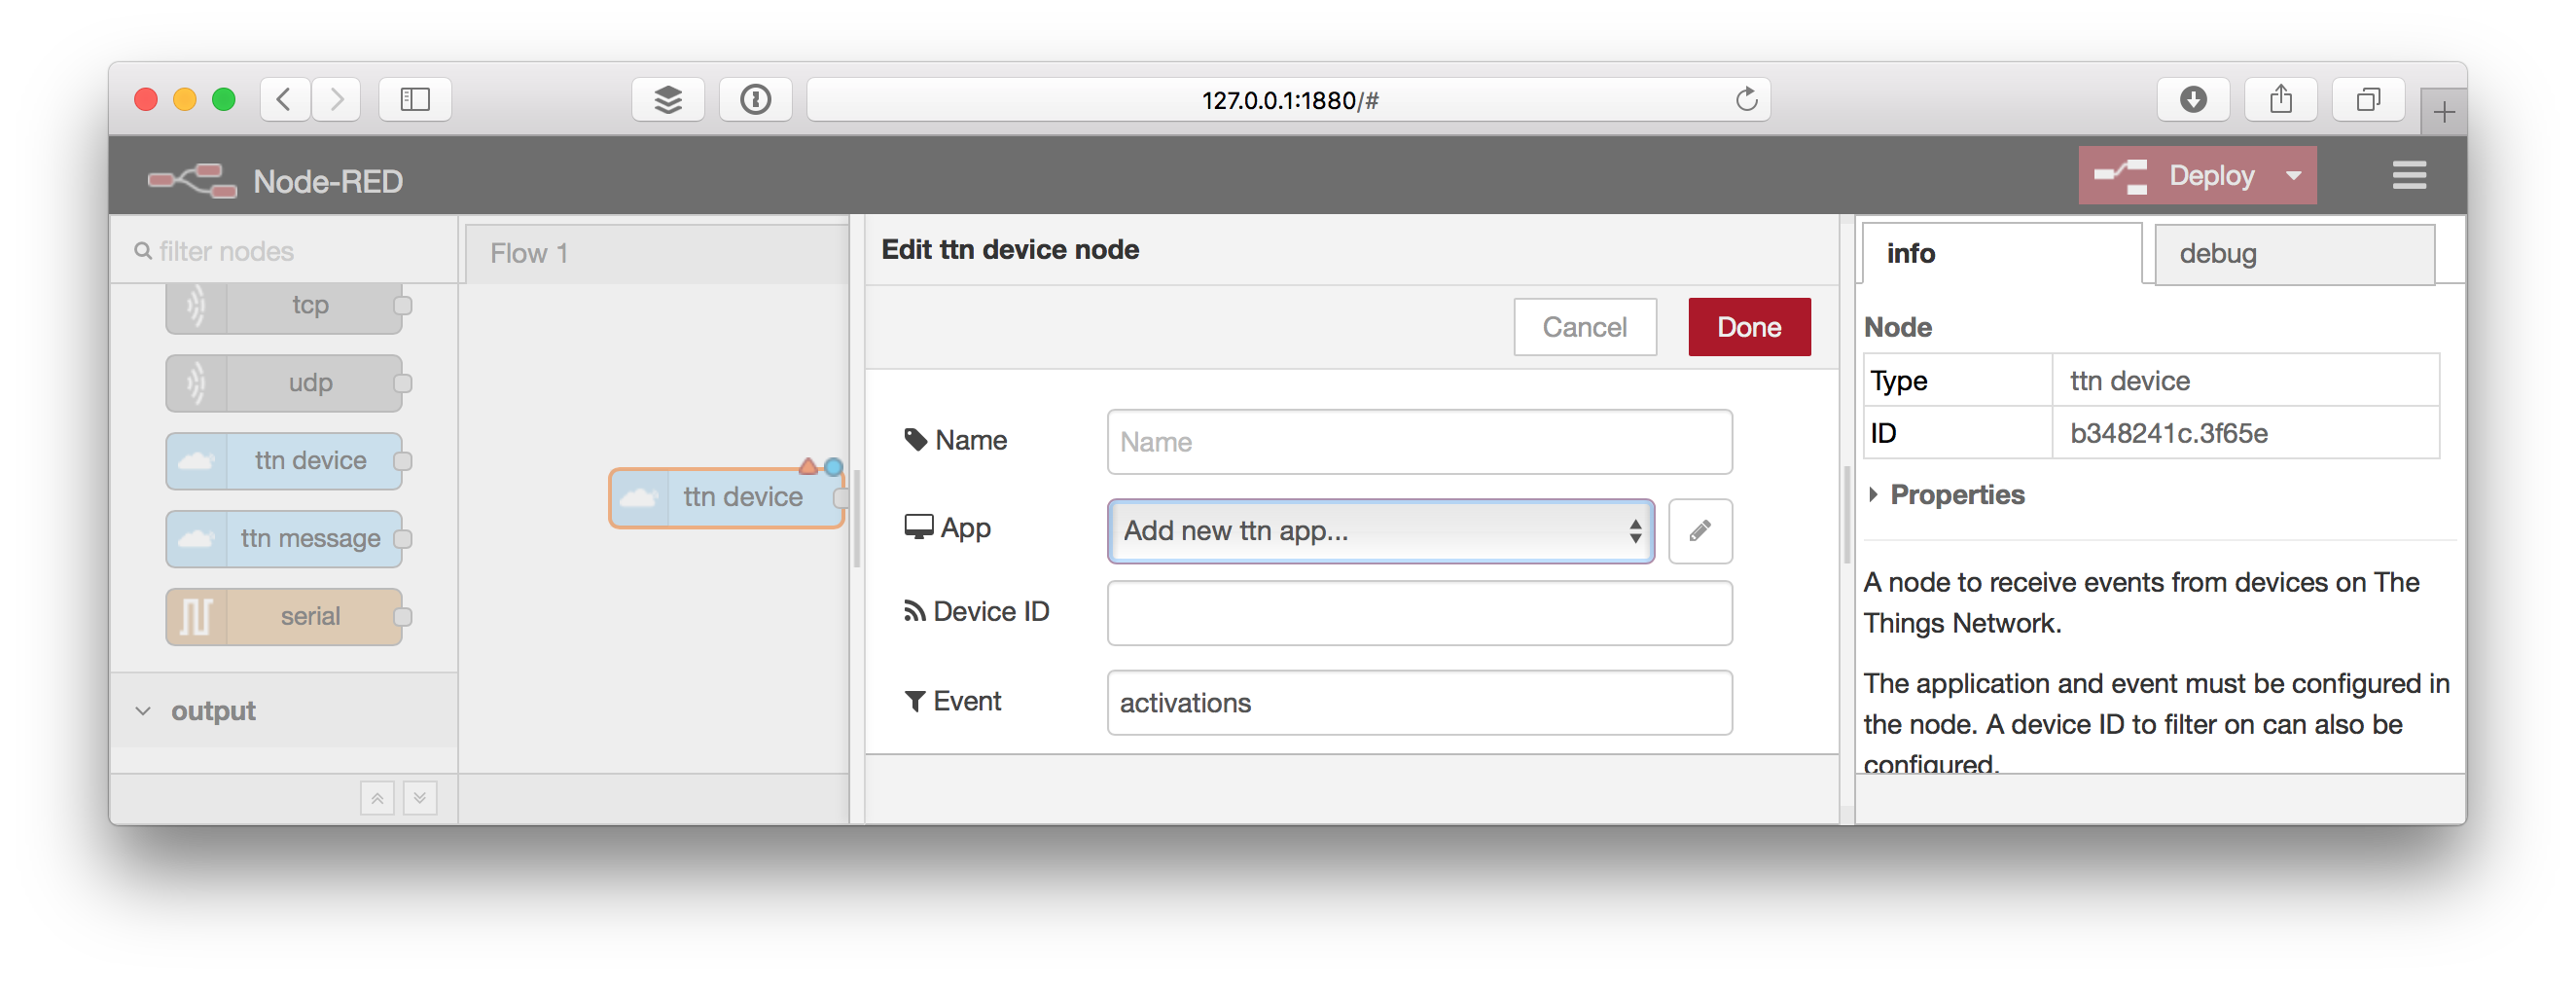
Task: Click the red Done button
Action: click(1749, 327)
